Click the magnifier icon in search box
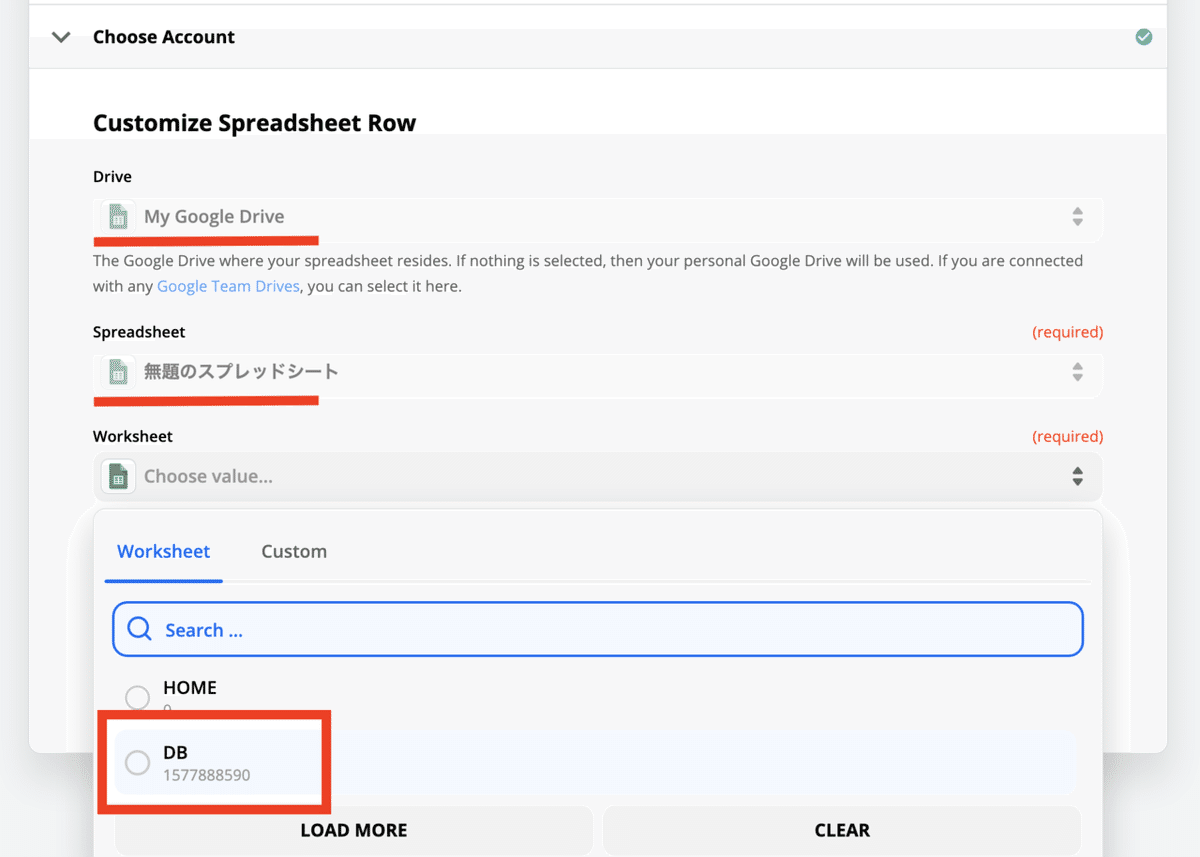 click(140, 629)
